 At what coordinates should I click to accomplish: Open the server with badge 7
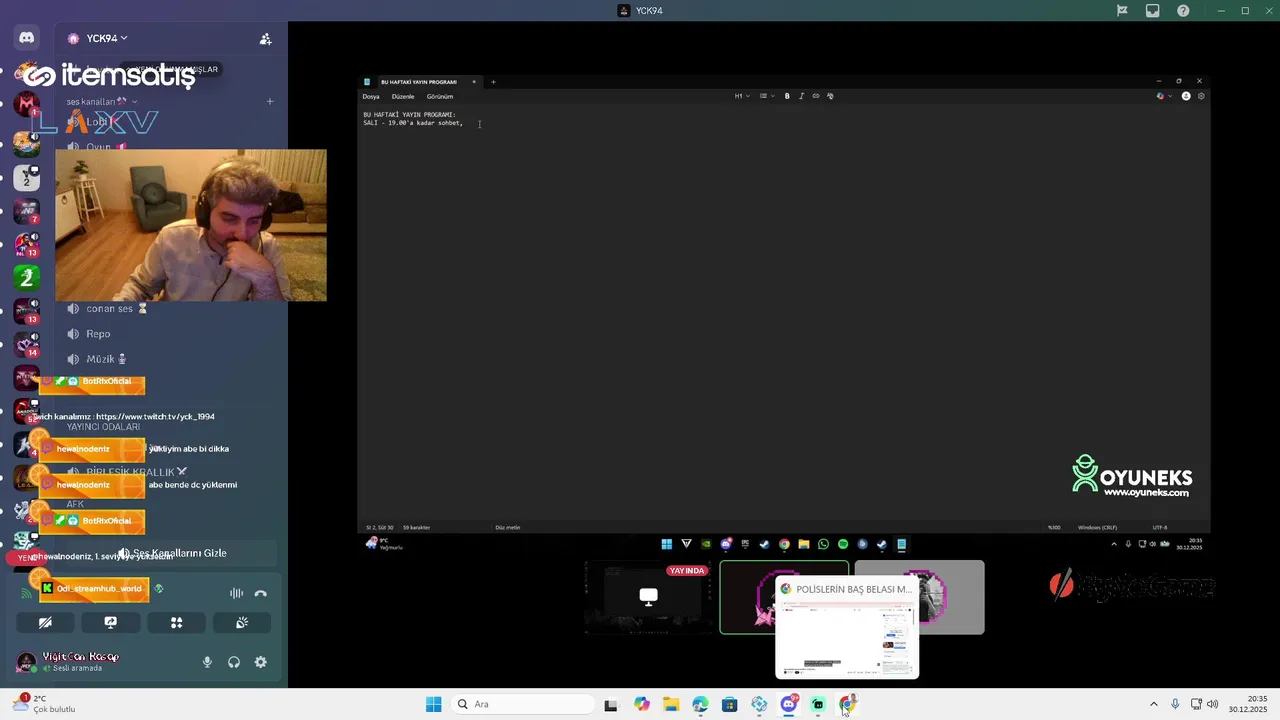[27, 211]
